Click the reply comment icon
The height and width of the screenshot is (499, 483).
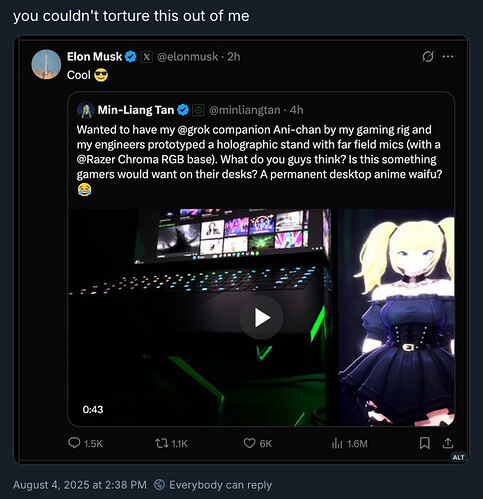coord(74,443)
